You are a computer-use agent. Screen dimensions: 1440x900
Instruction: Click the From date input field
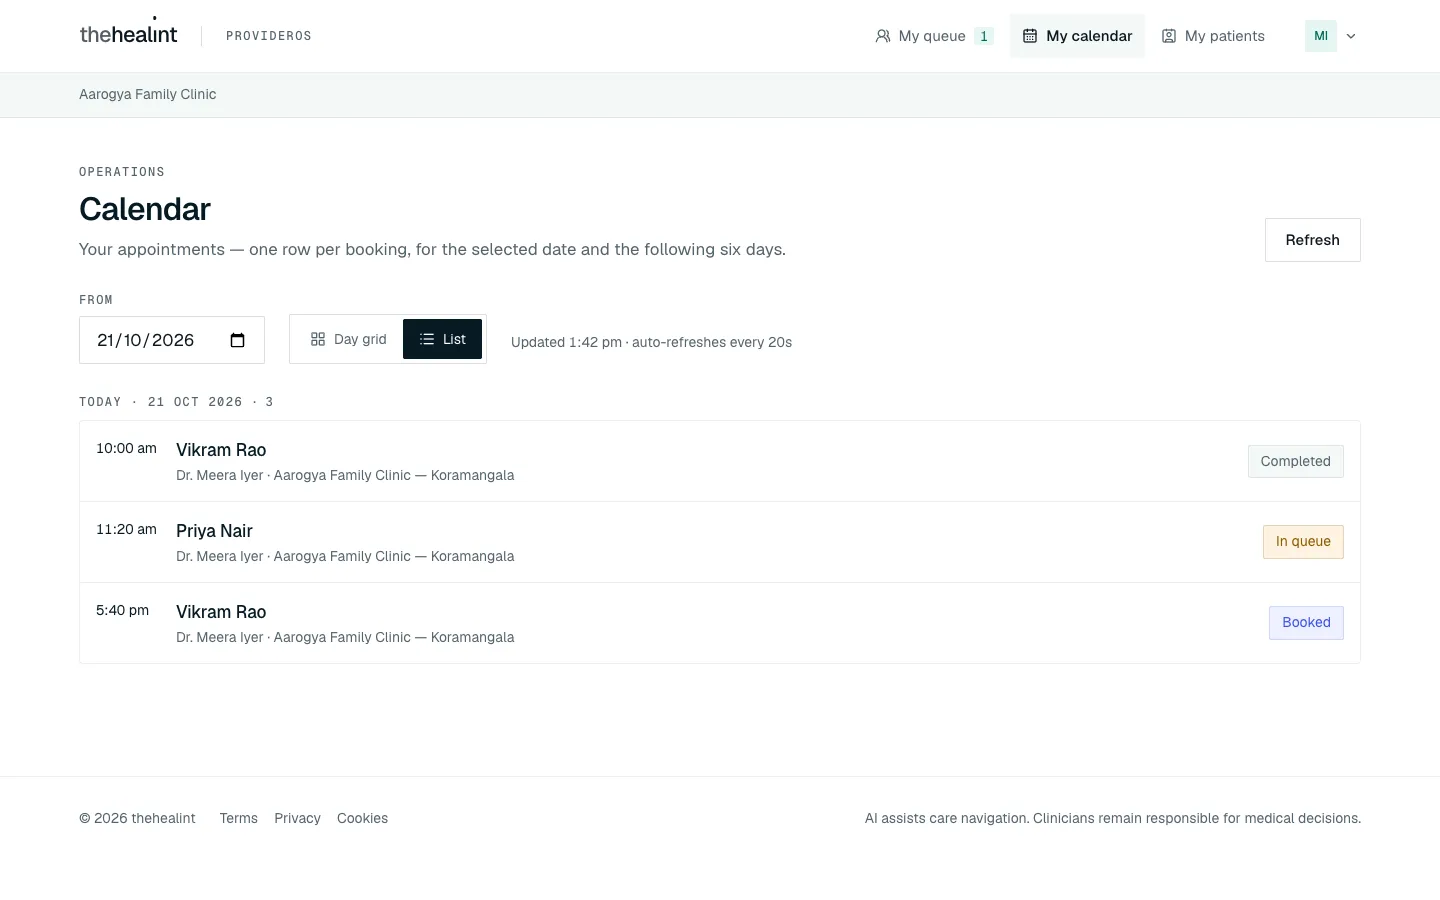[172, 340]
